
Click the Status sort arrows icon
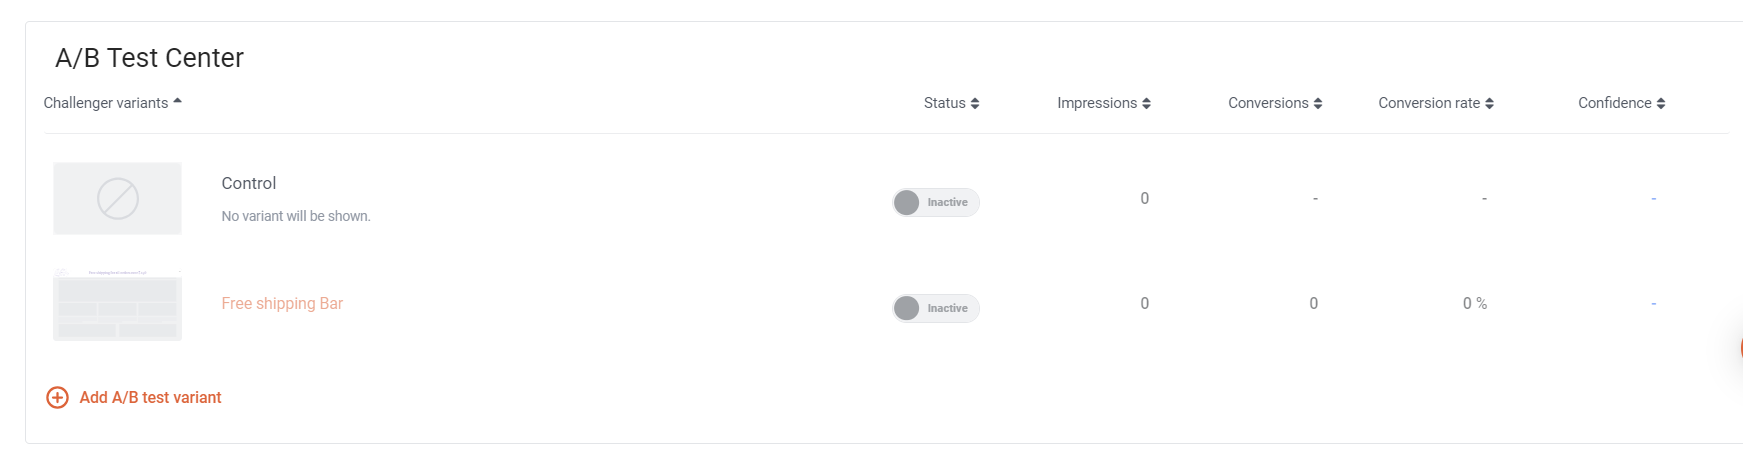[x=975, y=104]
